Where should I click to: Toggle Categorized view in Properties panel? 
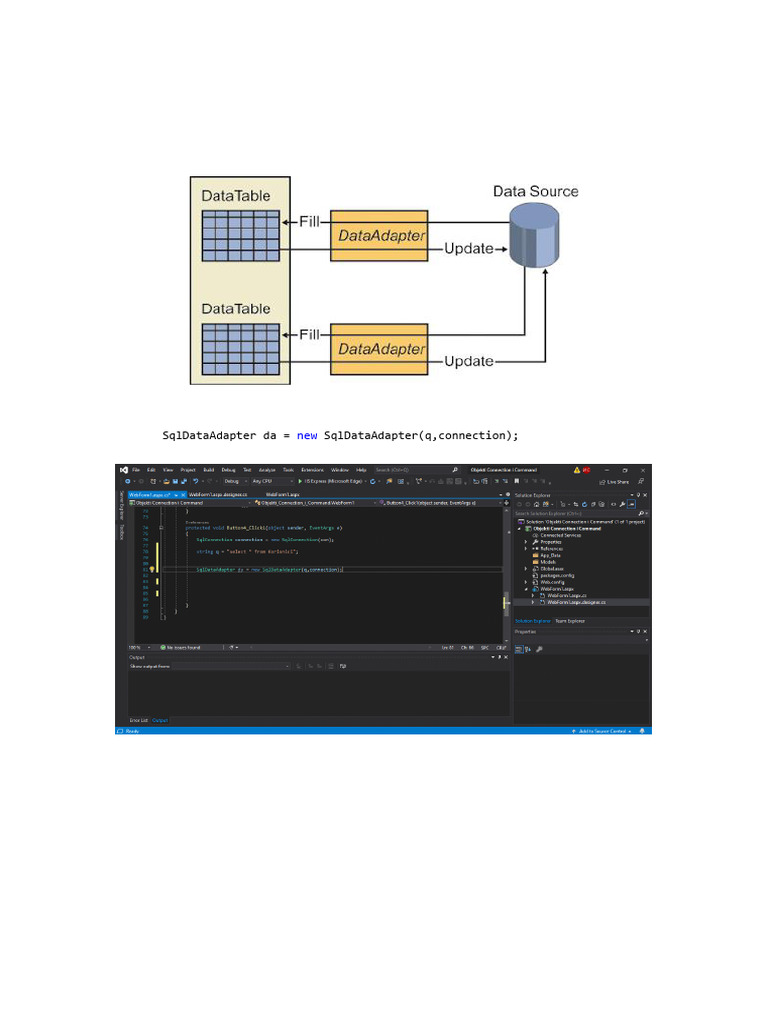(519, 649)
